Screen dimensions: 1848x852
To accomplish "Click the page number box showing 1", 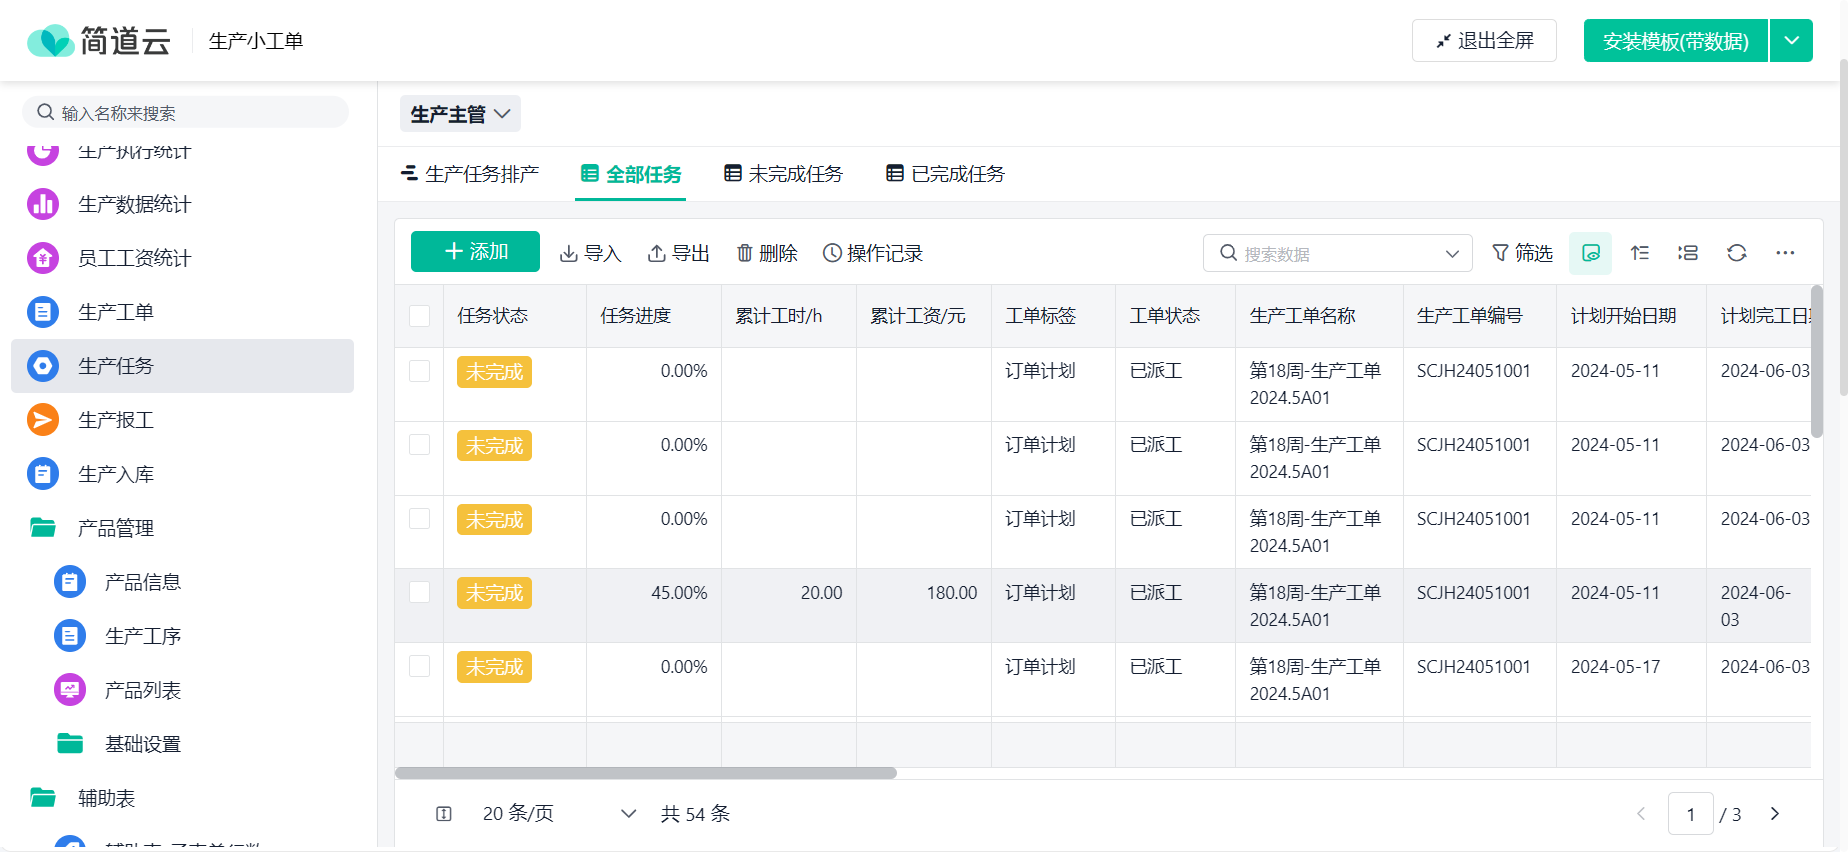I will pos(1691,814).
